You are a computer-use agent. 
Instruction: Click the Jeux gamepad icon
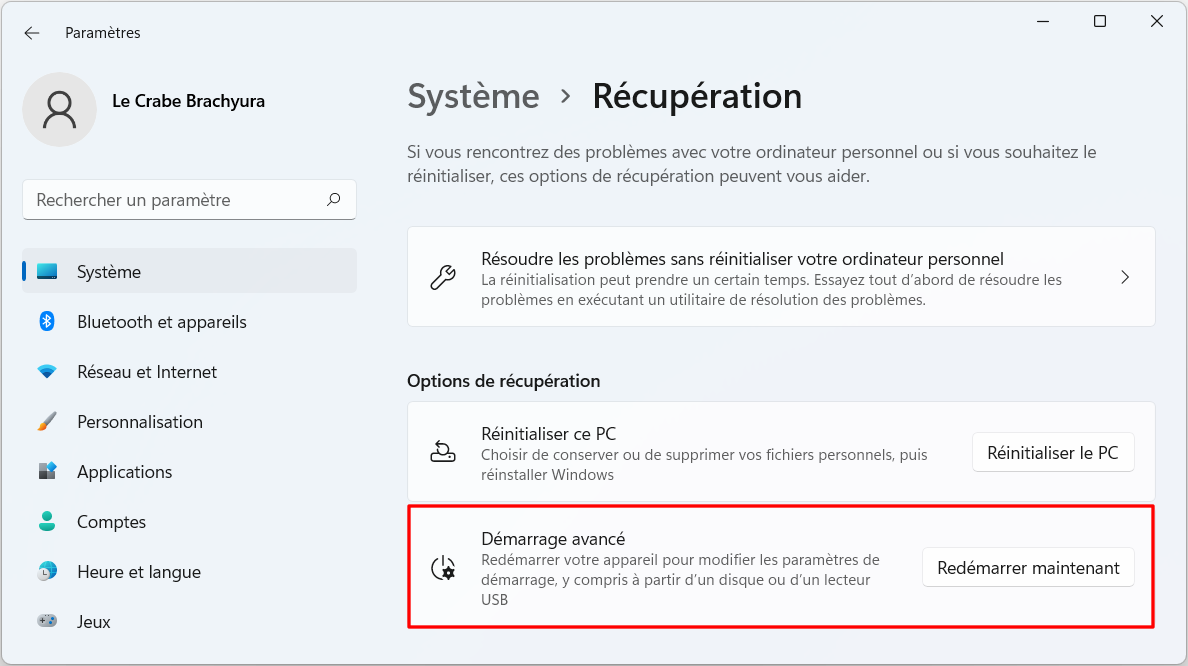coord(47,621)
